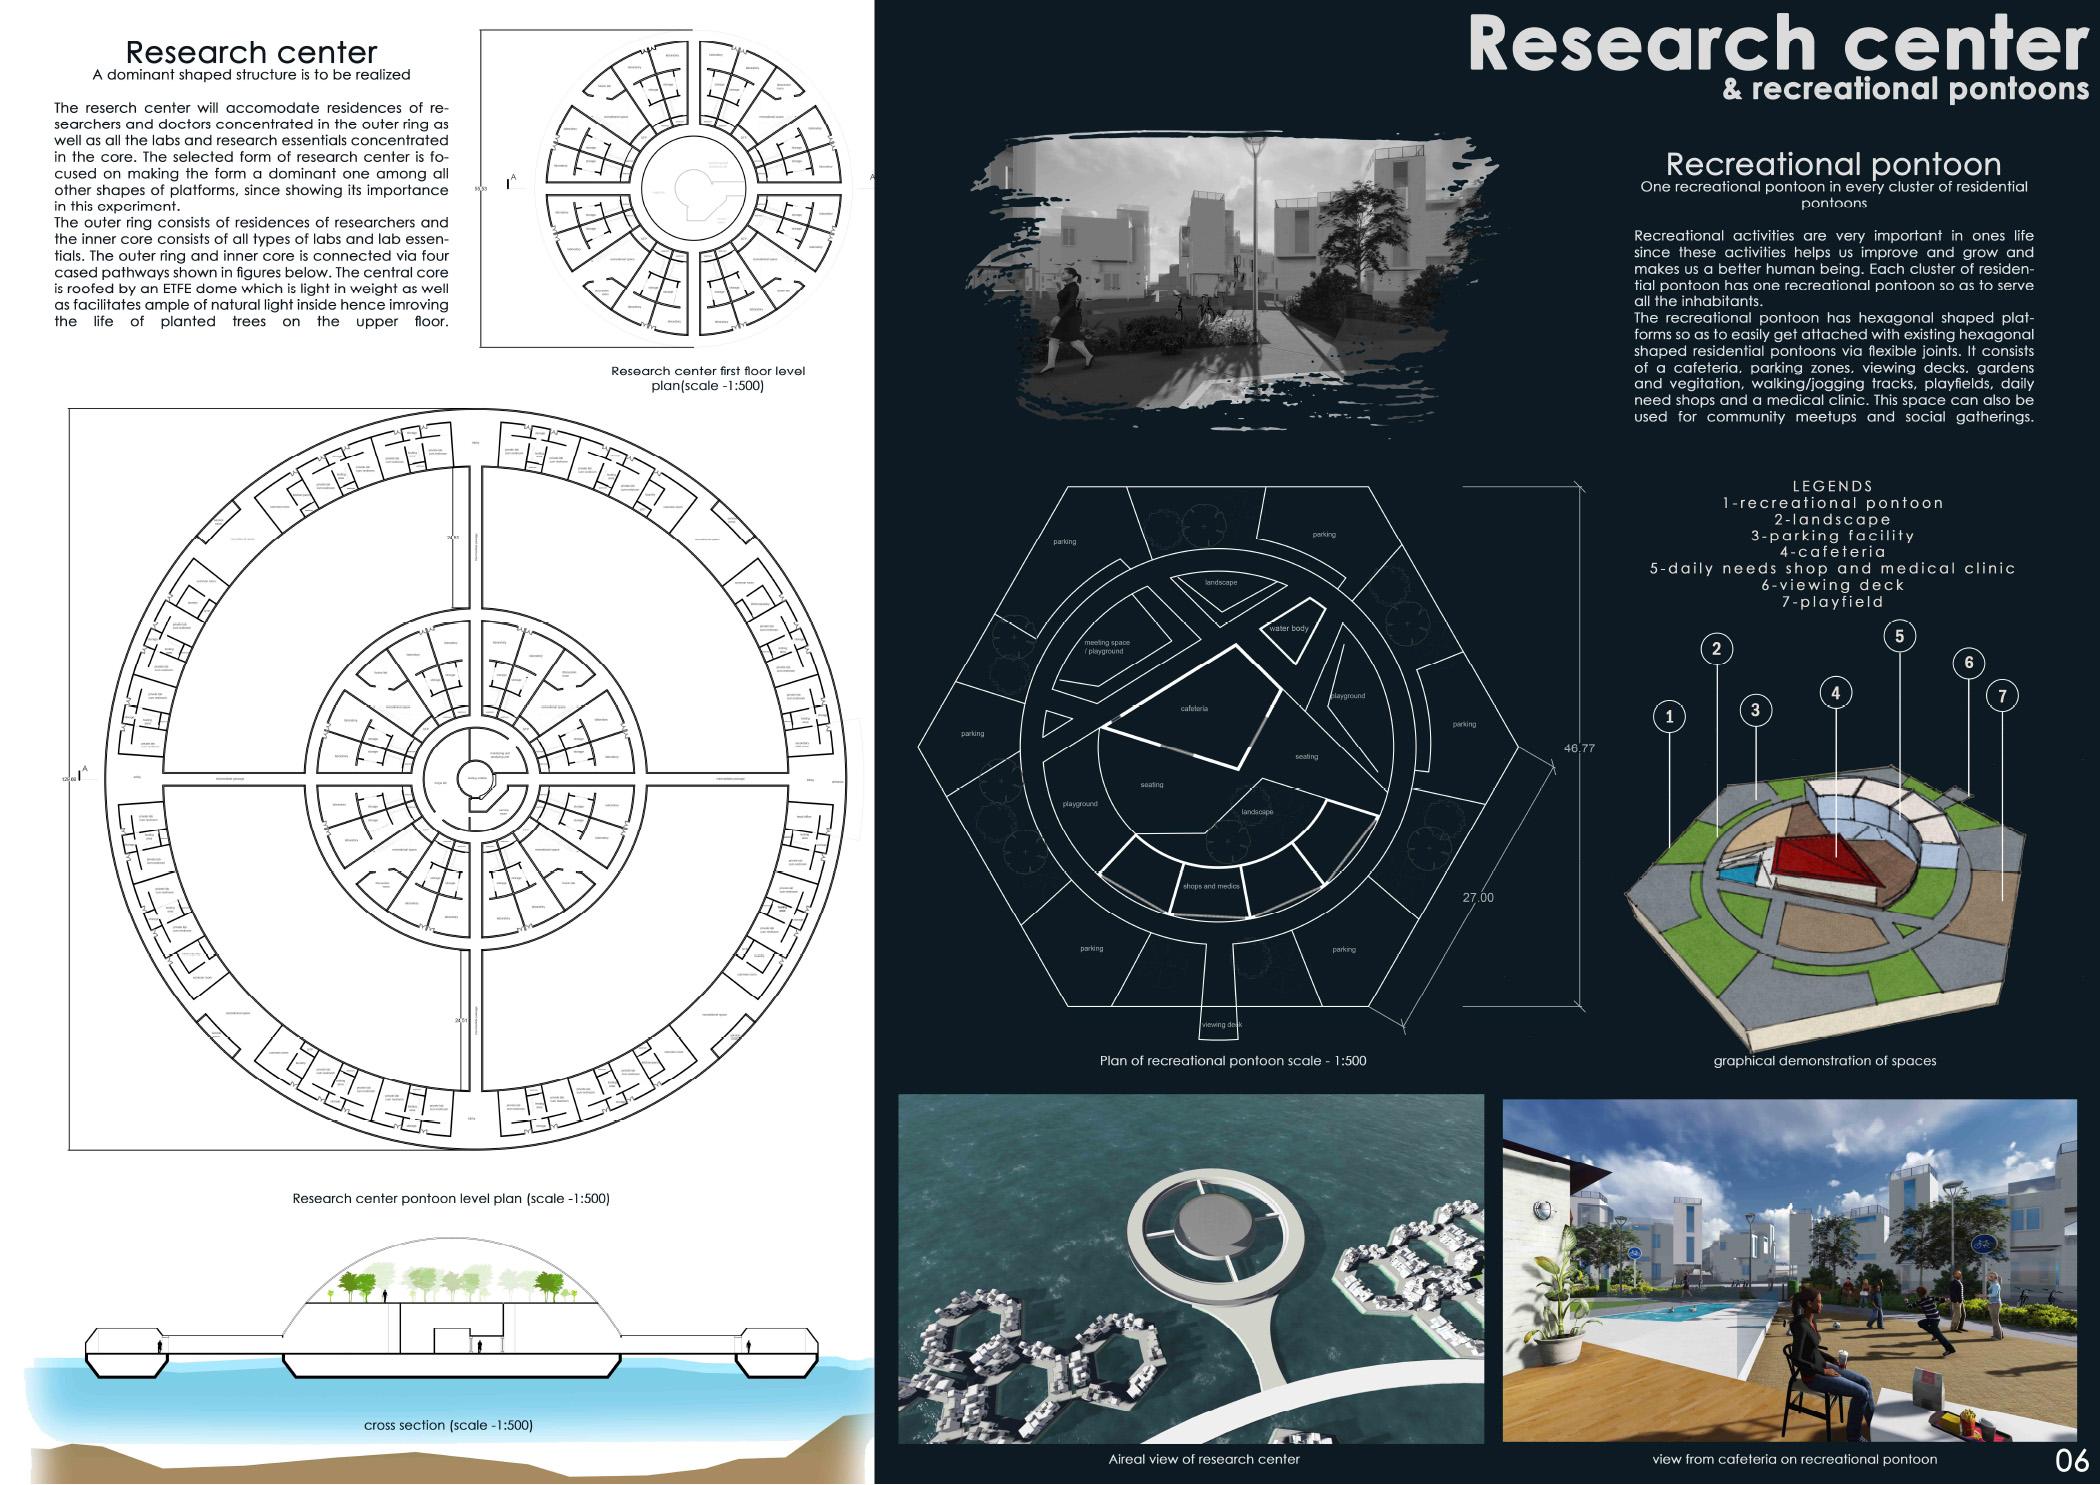Click the numbered circle marker 2
Viewport: 2100px width, 1485px height.
click(x=1717, y=649)
